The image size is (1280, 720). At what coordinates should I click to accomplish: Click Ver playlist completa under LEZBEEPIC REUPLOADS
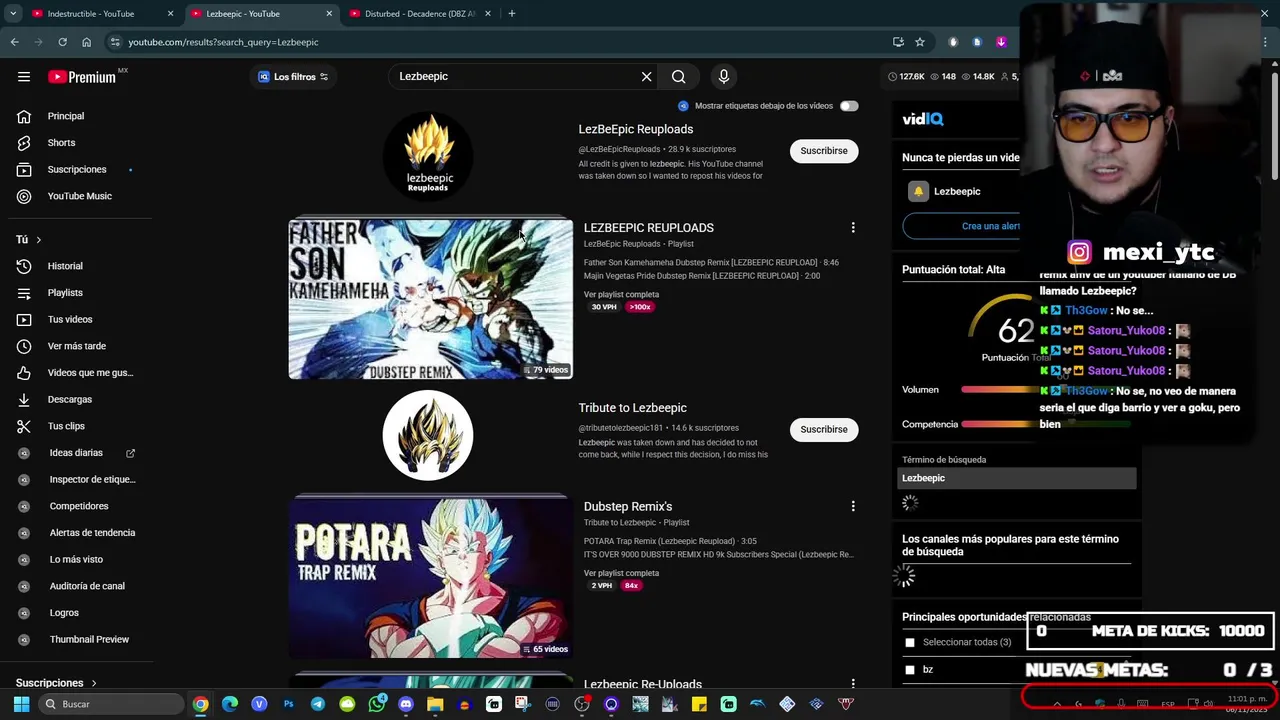pyautogui.click(x=621, y=295)
